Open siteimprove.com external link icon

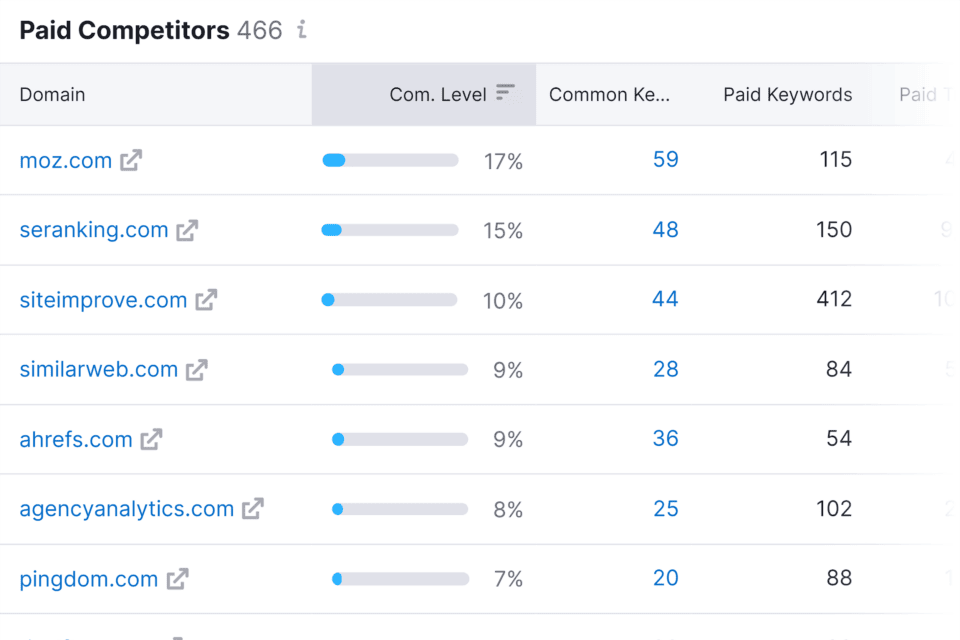206,300
